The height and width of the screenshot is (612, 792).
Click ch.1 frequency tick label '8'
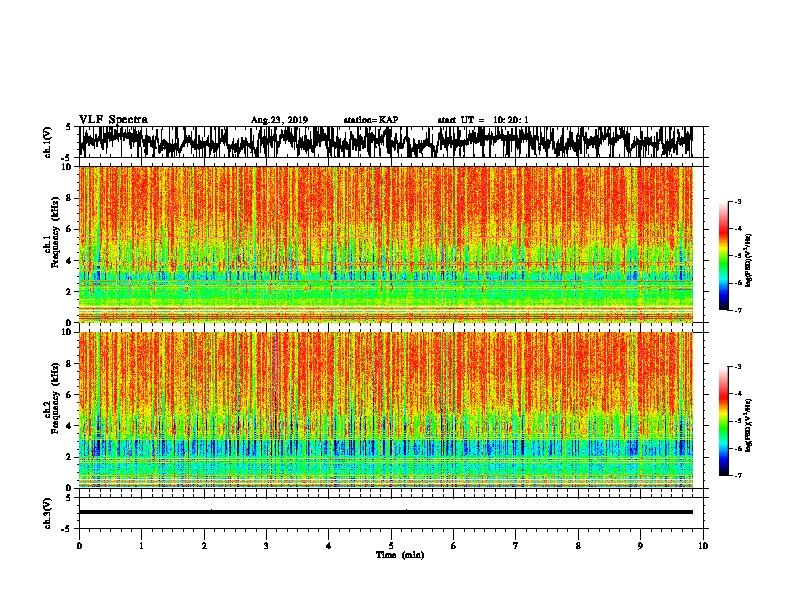pos(70,198)
